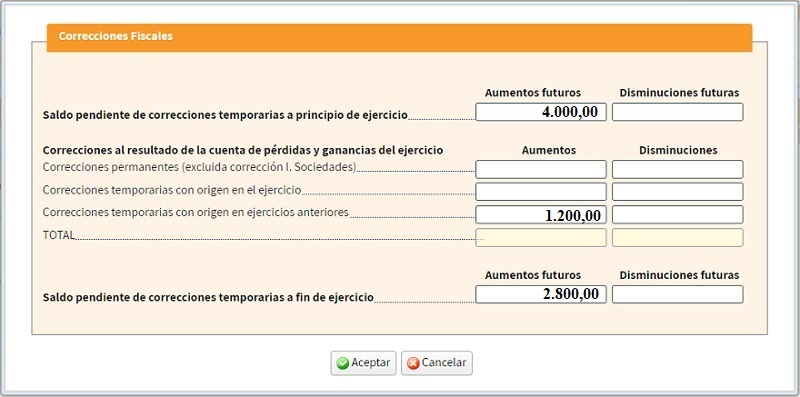Viewport: 800px width, 397px height.
Task: Click the Correcciones al resultado section heading
Action: coord(243,151)
